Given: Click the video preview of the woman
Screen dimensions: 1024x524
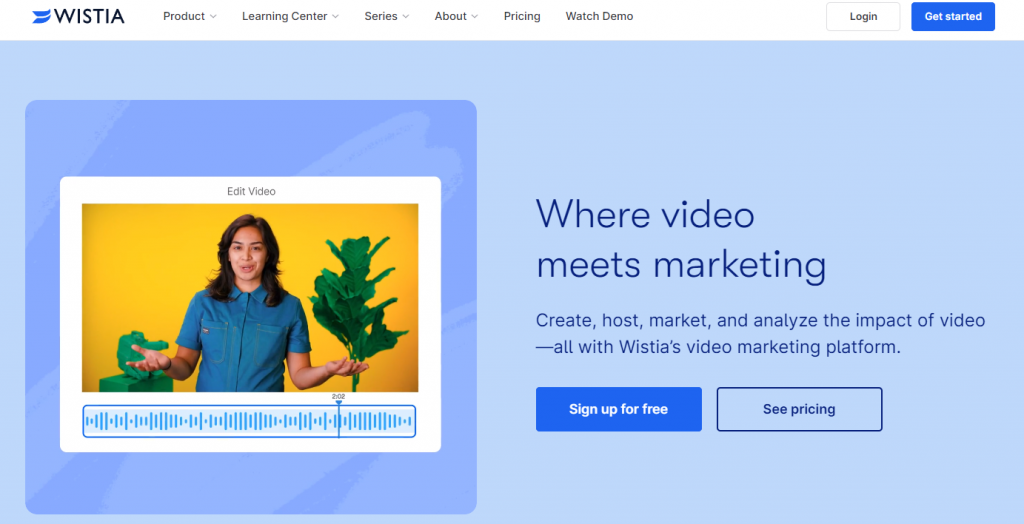Looking at the screenshot, I should coord(250,298).
